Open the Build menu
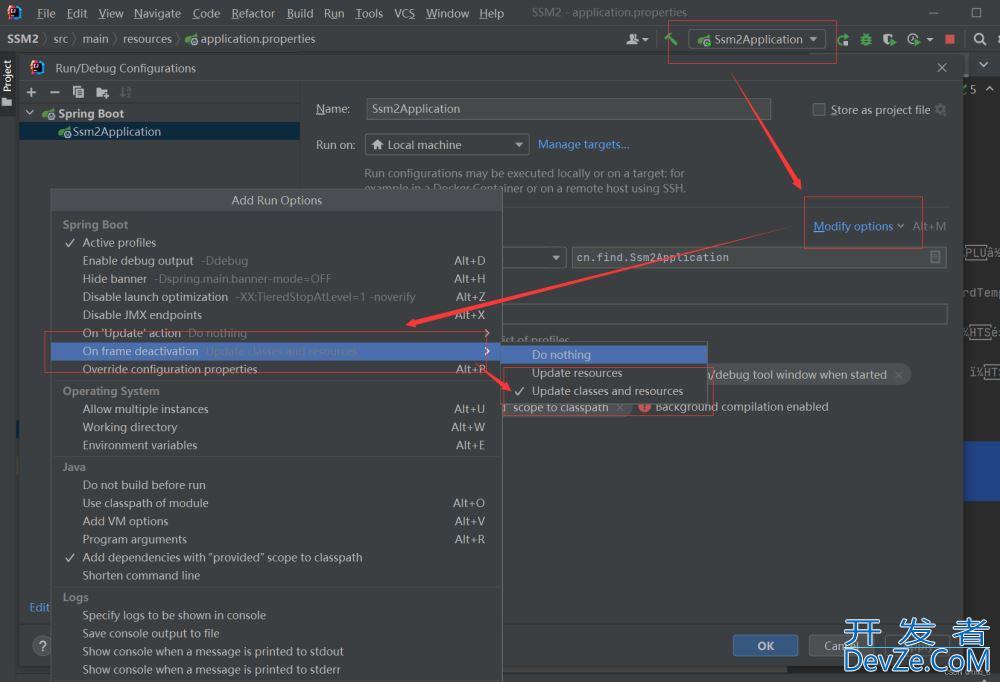Image resolution: width=1000 pixels, height=682 pixels. coord(300,13)
